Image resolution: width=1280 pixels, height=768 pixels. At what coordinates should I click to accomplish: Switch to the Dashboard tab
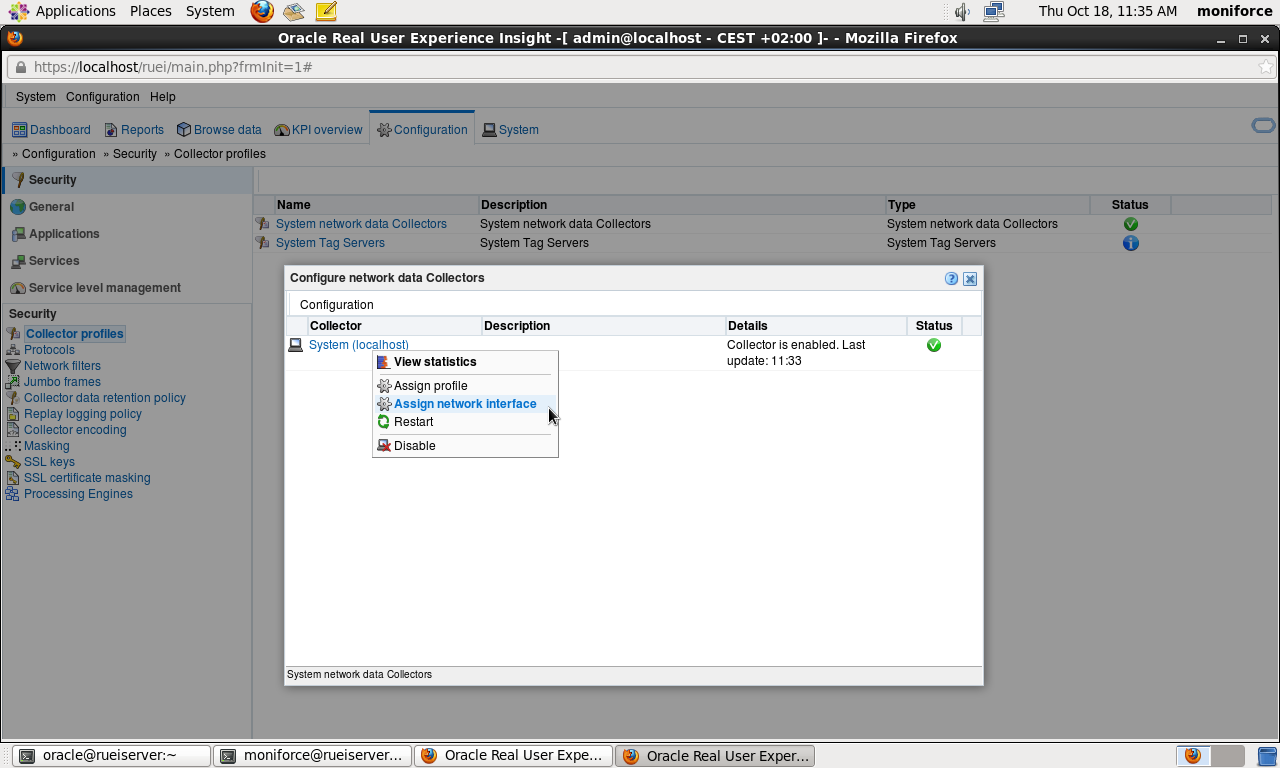(x=51, y=130)
